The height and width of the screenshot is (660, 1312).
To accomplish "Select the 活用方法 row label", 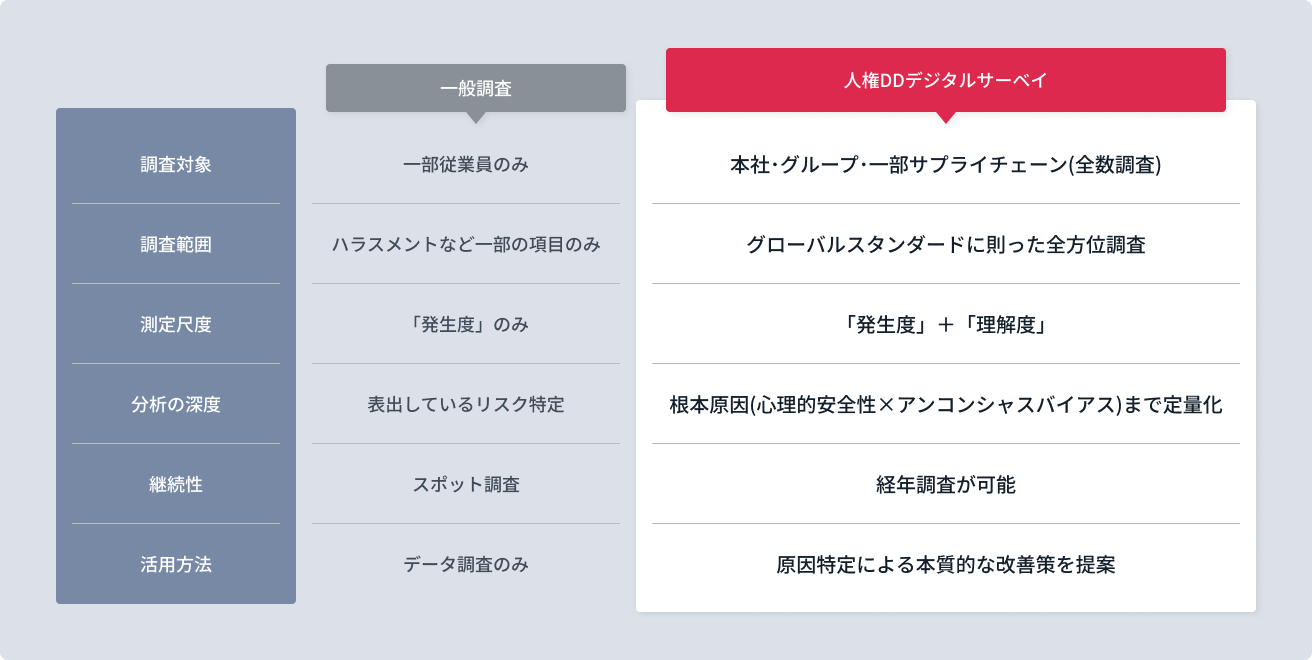I will pos(176,564).
